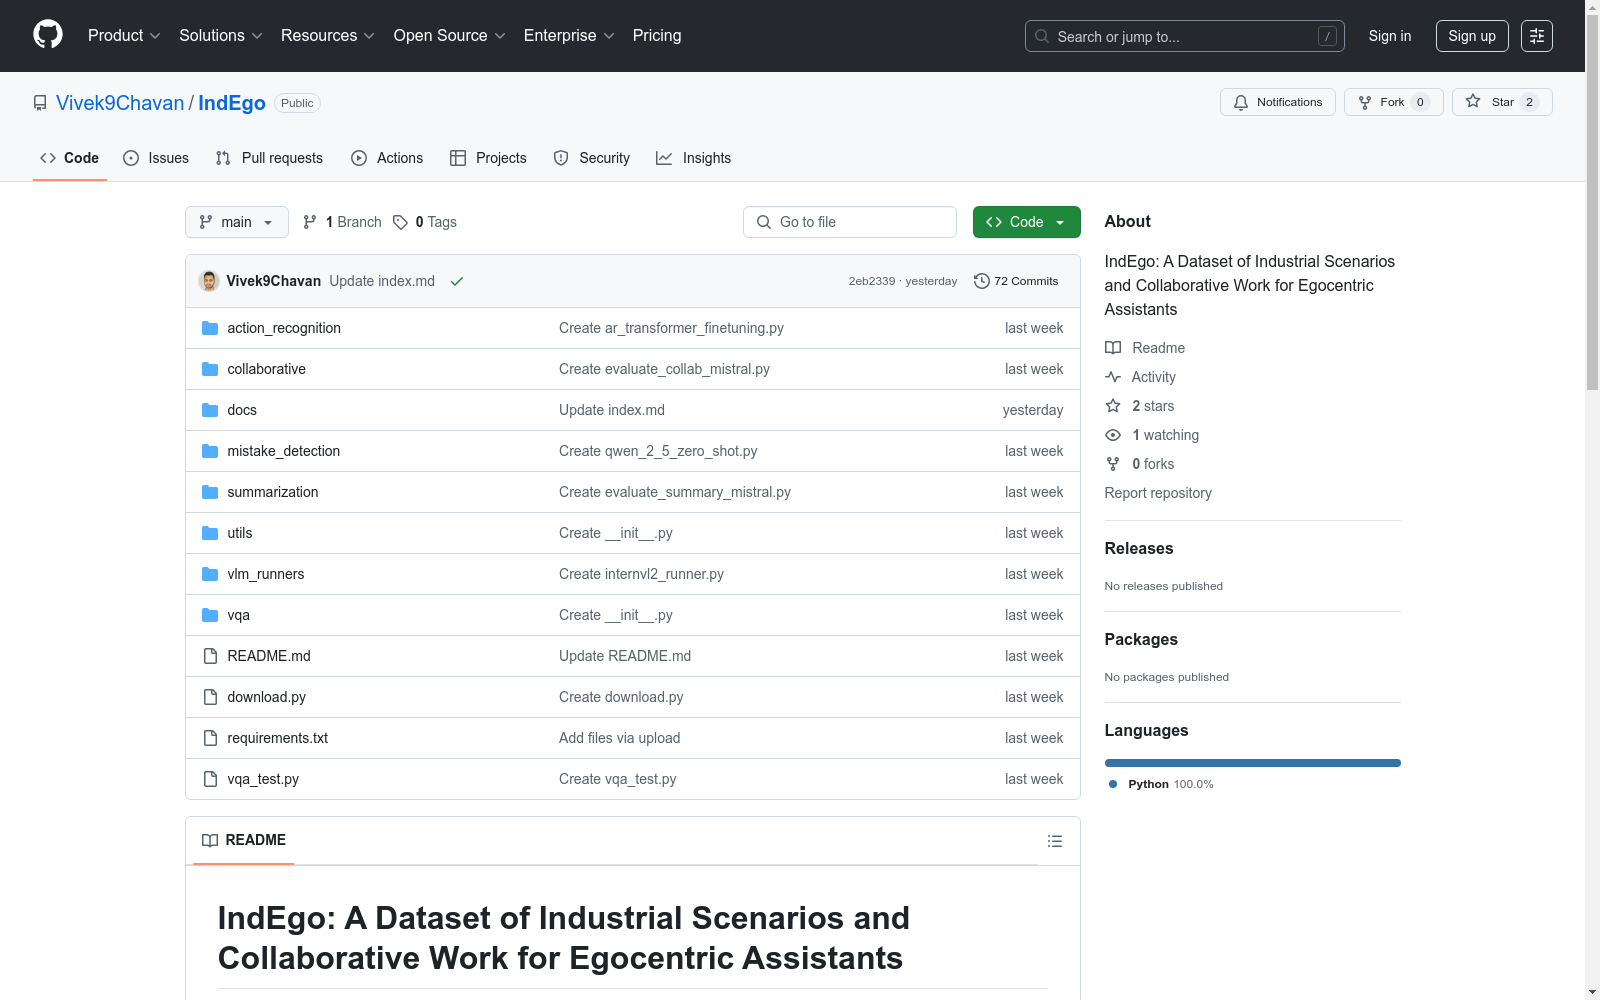This screenshot has height=1000, width=1600.
Task: Click the watching eye icon
Action: coord(1113,435)
